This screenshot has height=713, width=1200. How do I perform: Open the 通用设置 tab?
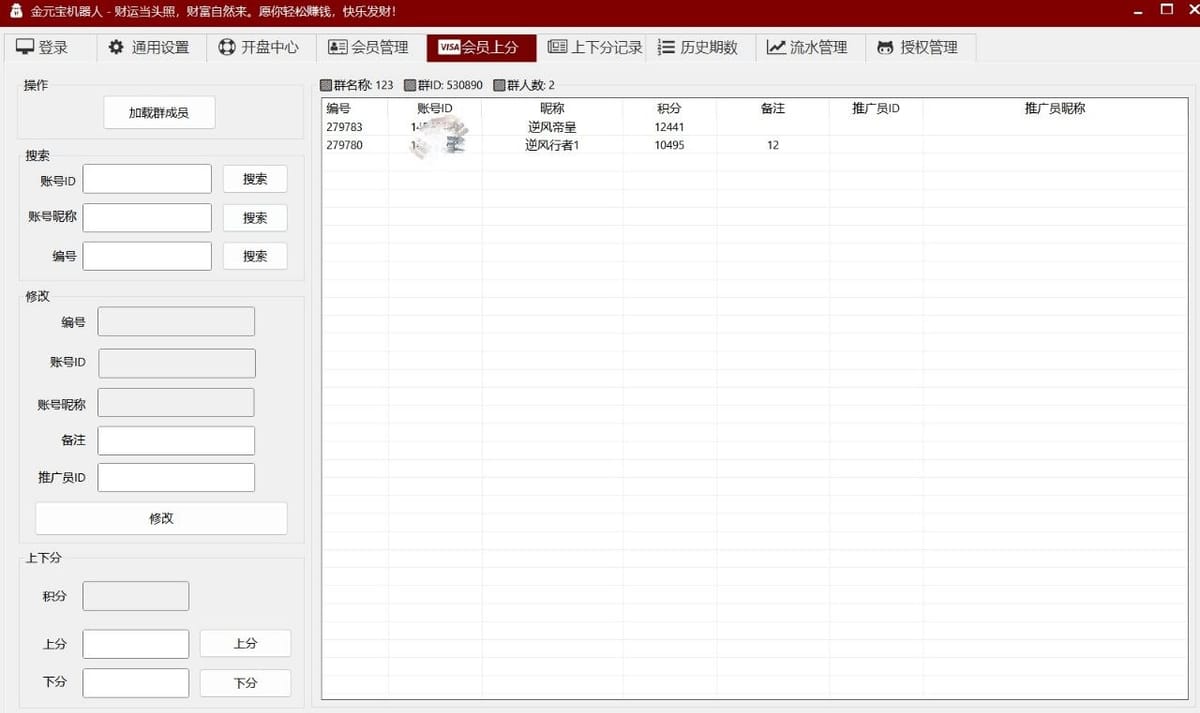pos(150,47)
